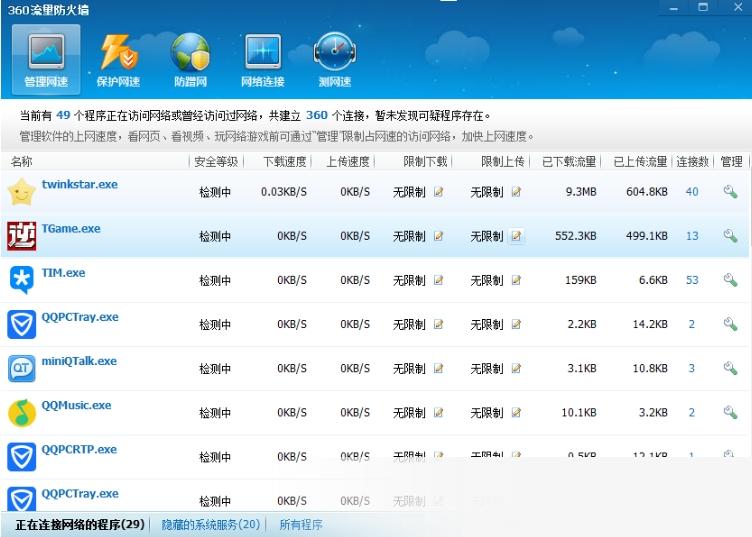Viewport: 752px width, 537px height.
Task: Open TGame.exe program name link
Action: click(71, 228)
